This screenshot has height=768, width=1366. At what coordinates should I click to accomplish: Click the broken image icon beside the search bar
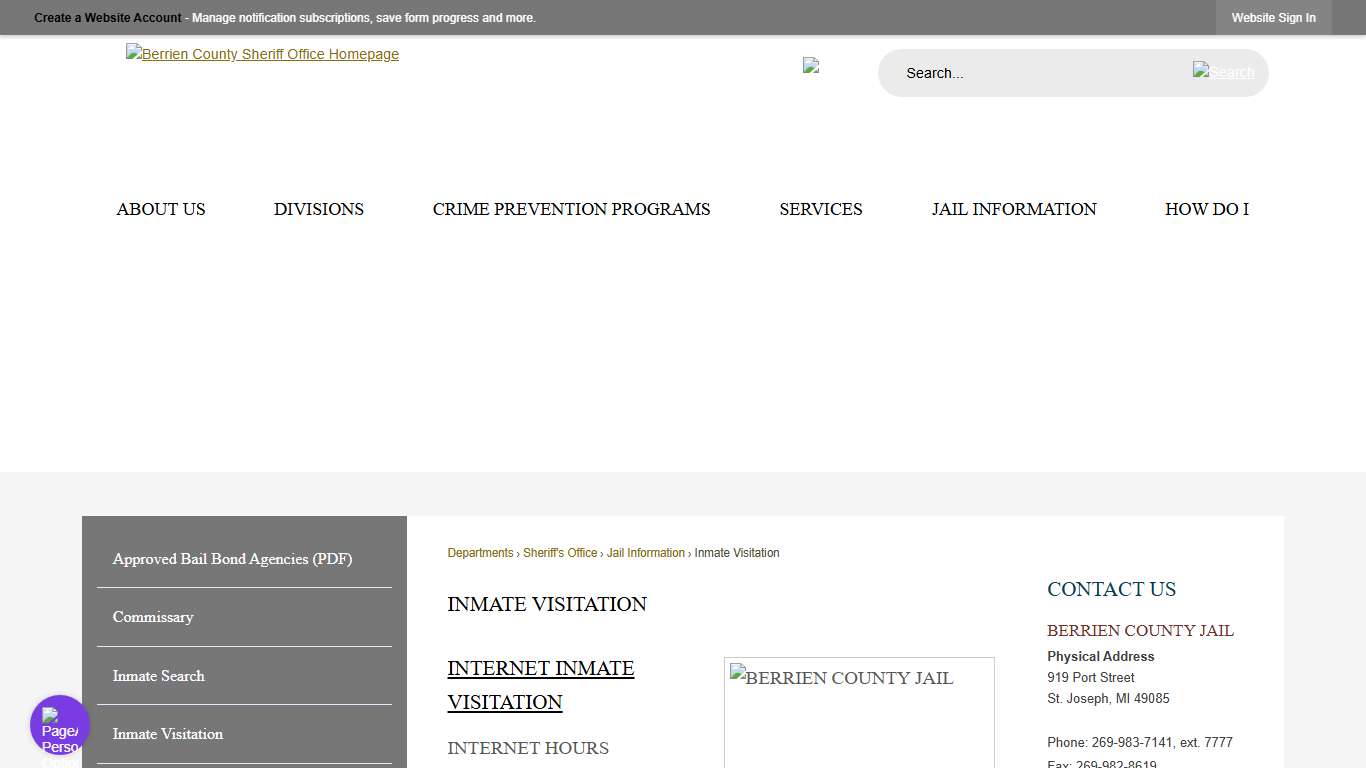[811, 66]
